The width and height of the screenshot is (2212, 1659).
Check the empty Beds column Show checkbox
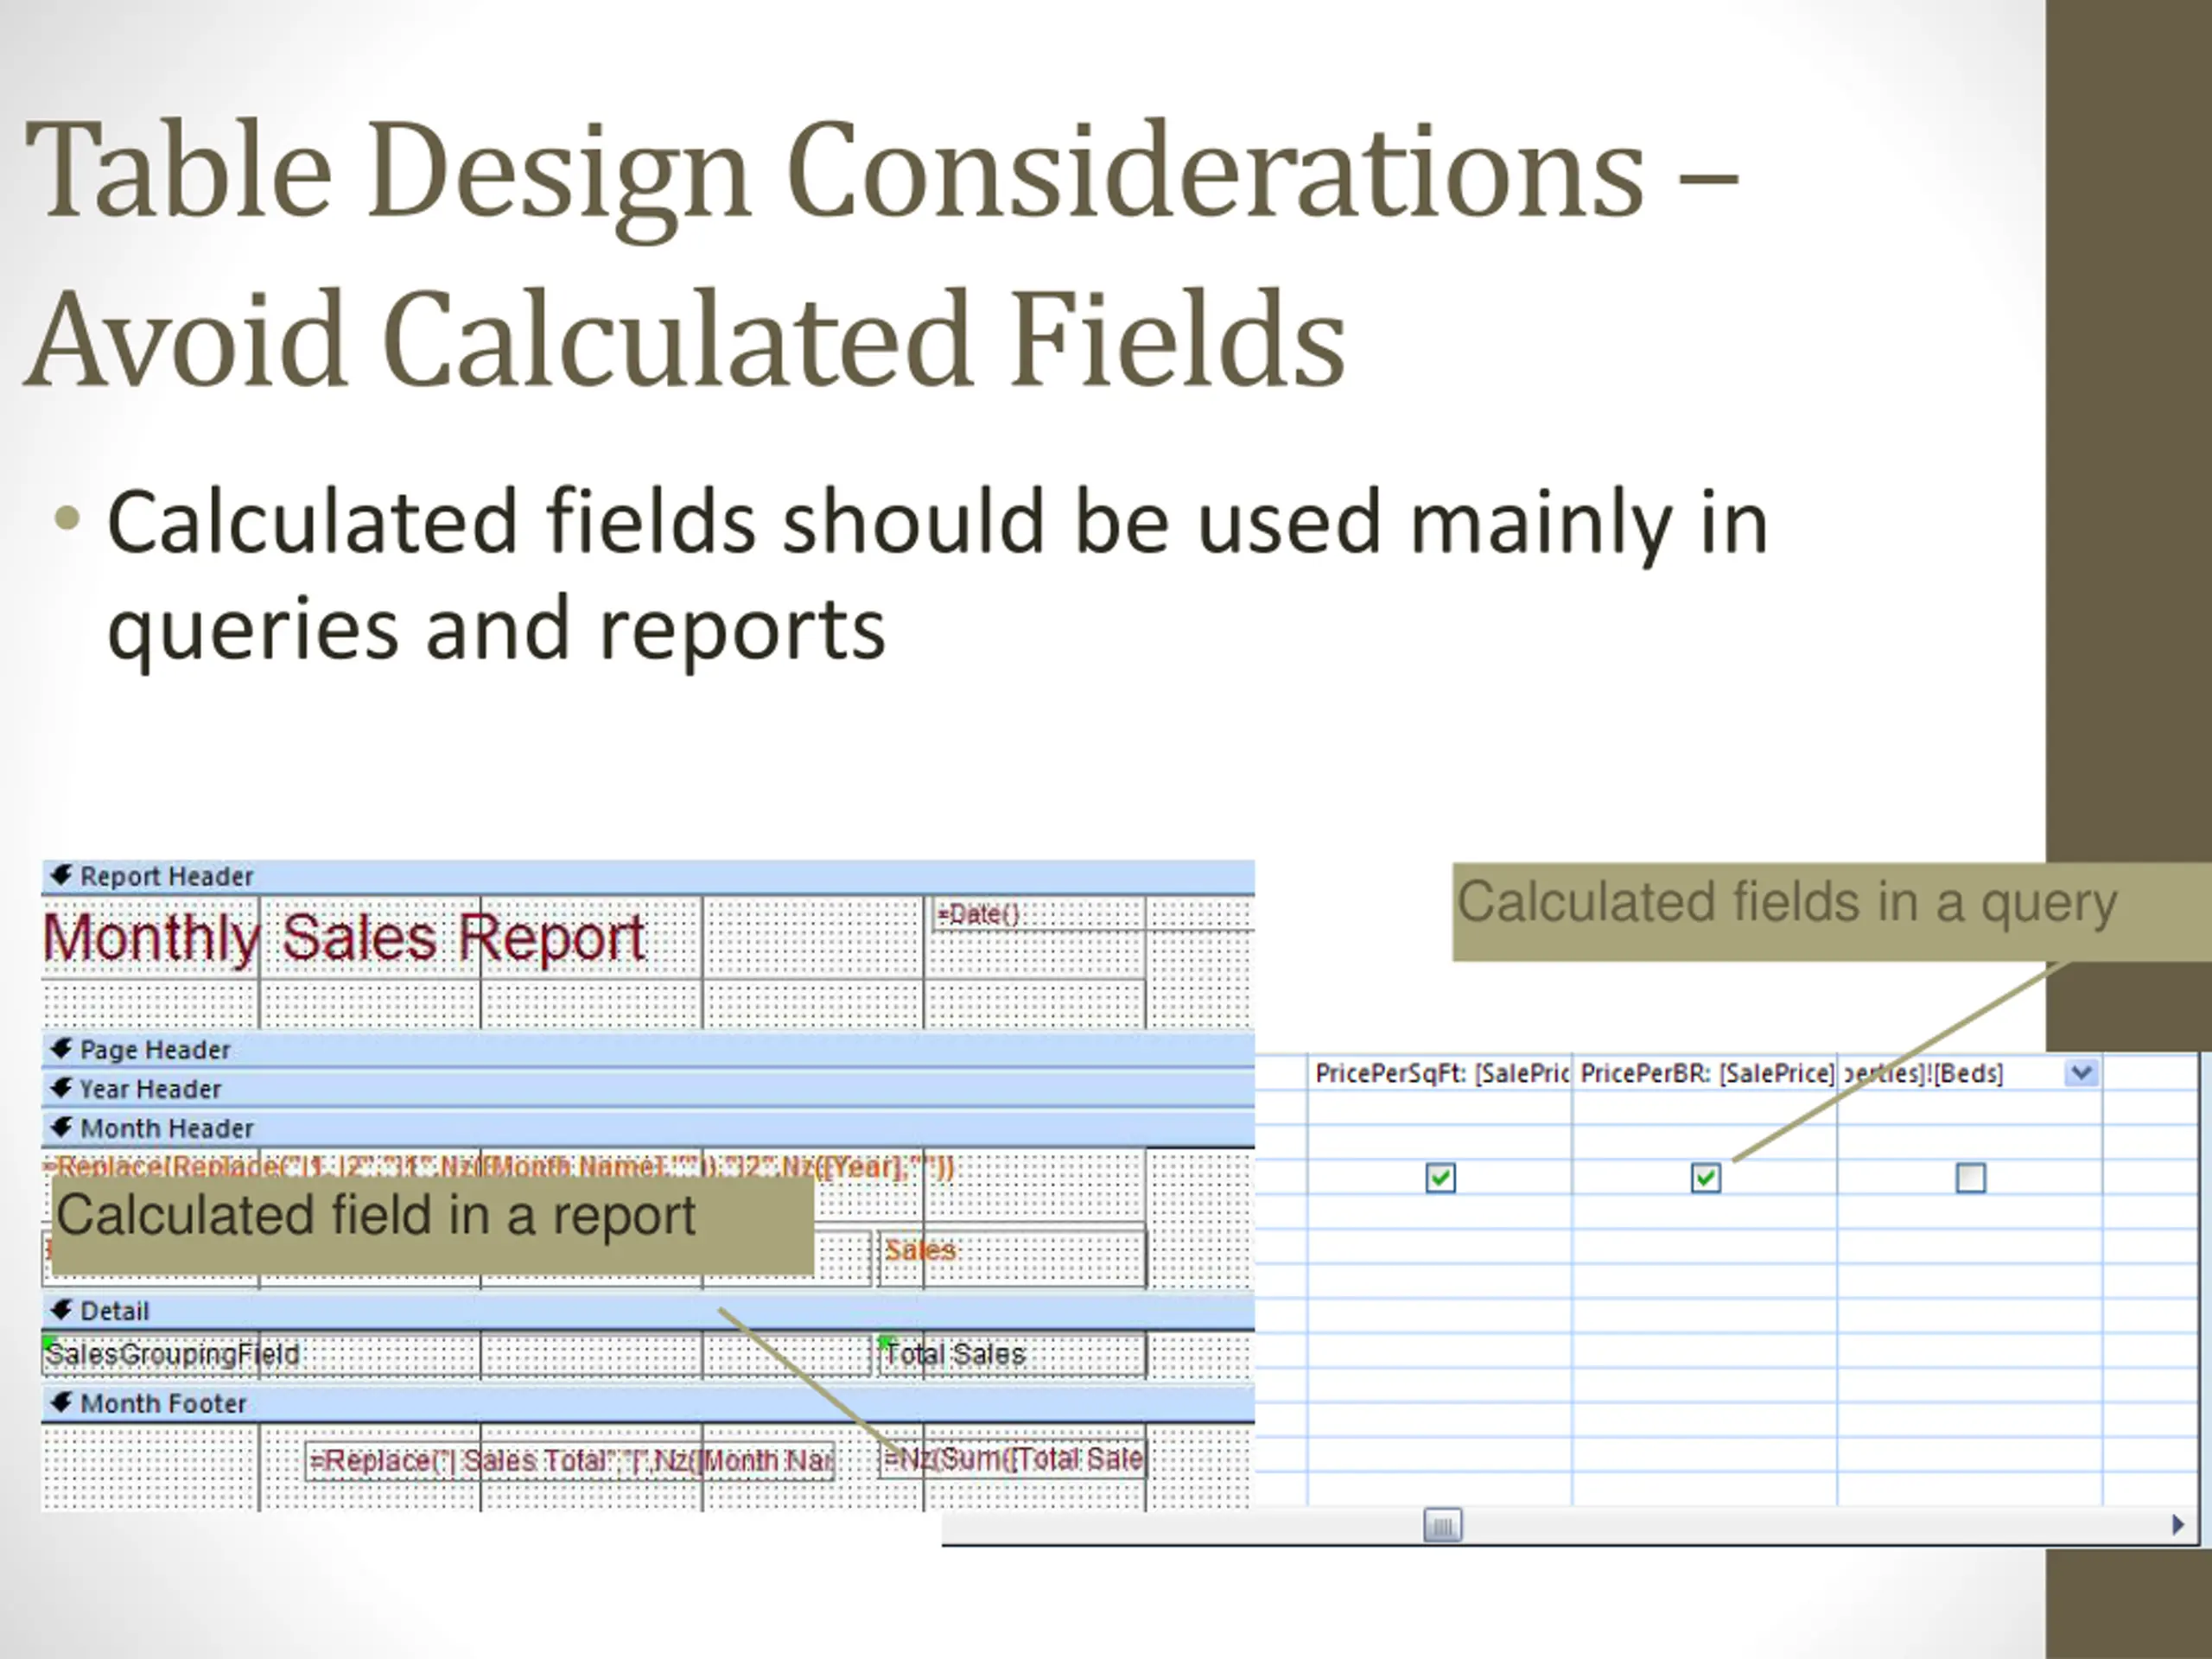coord(1970,1178)
